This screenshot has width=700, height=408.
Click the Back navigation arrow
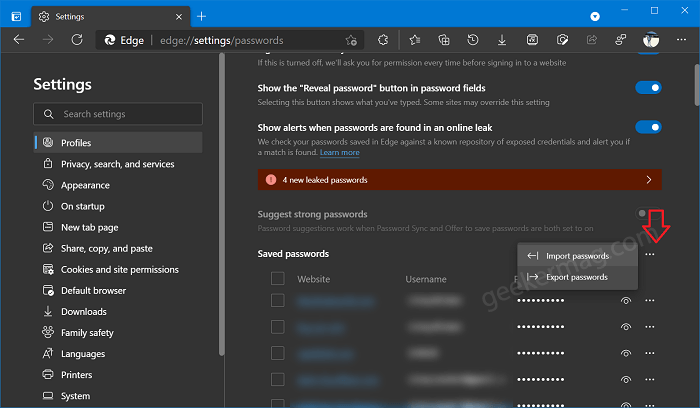19,40
